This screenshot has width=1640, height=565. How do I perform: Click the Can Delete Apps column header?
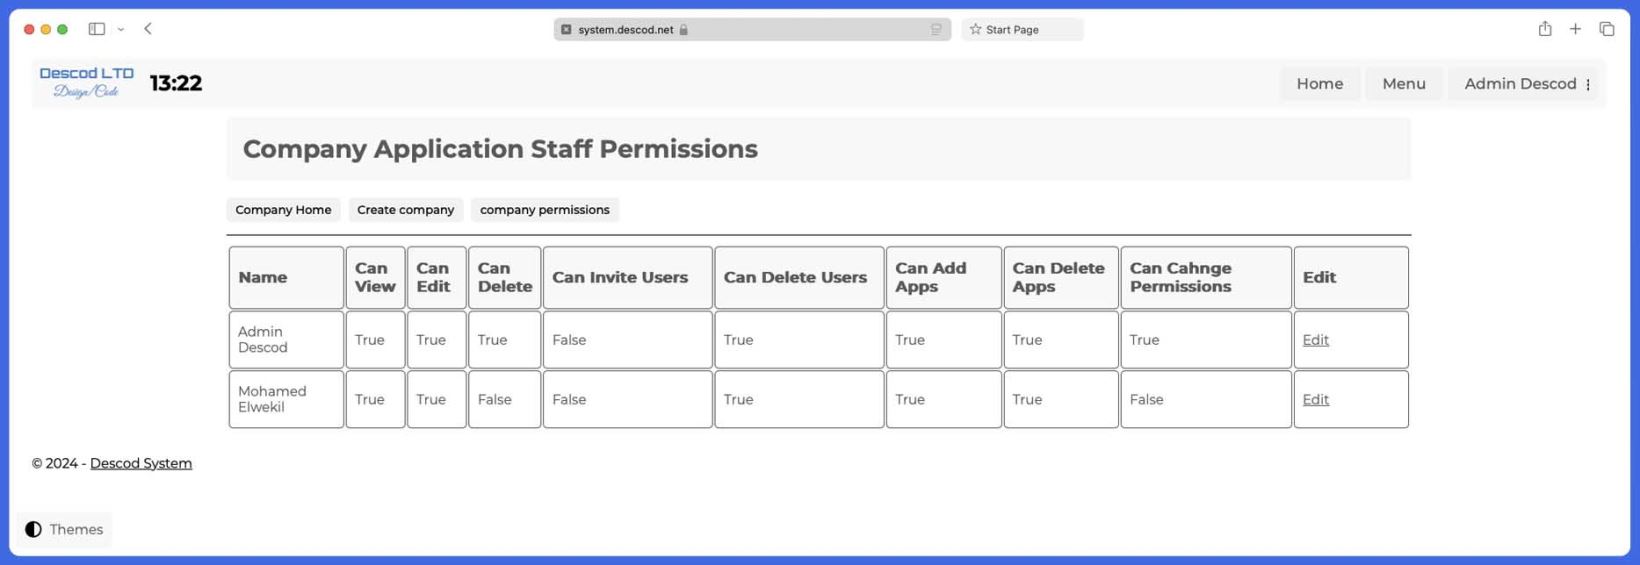pyautogui.click(x=1061, y=278)
